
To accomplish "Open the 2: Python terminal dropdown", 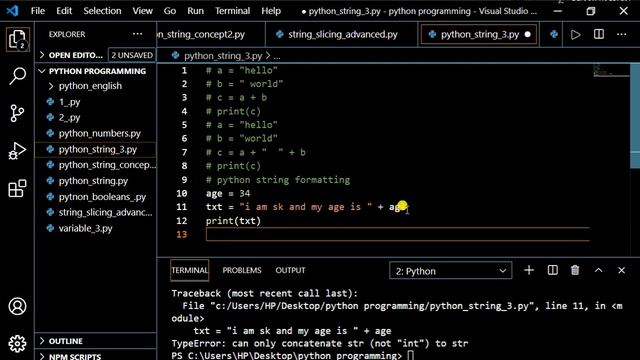I will [451, 271].
